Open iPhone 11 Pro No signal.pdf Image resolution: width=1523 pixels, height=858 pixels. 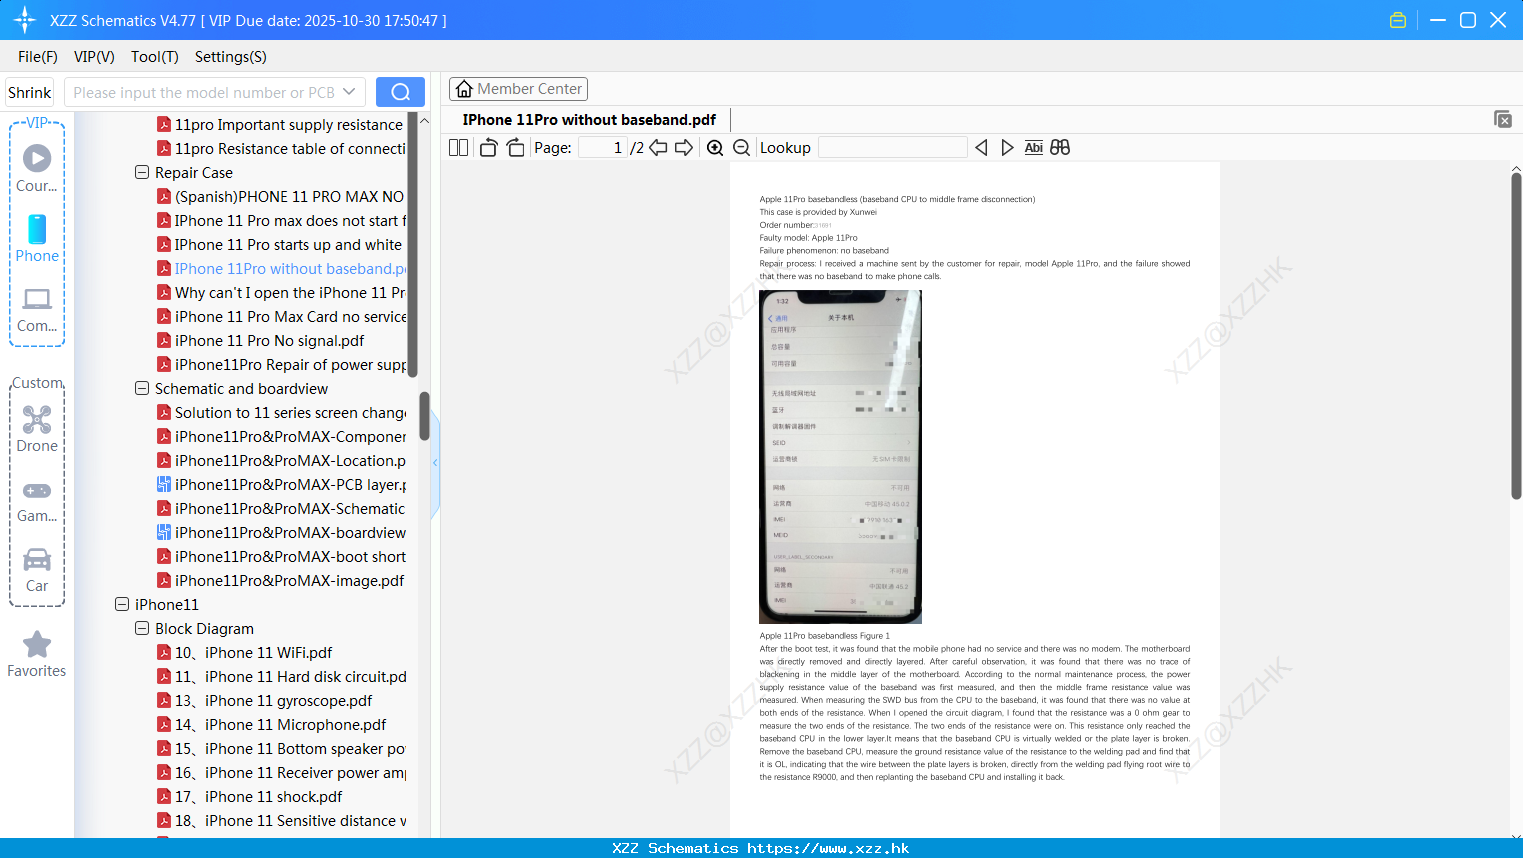pos(260,340)
